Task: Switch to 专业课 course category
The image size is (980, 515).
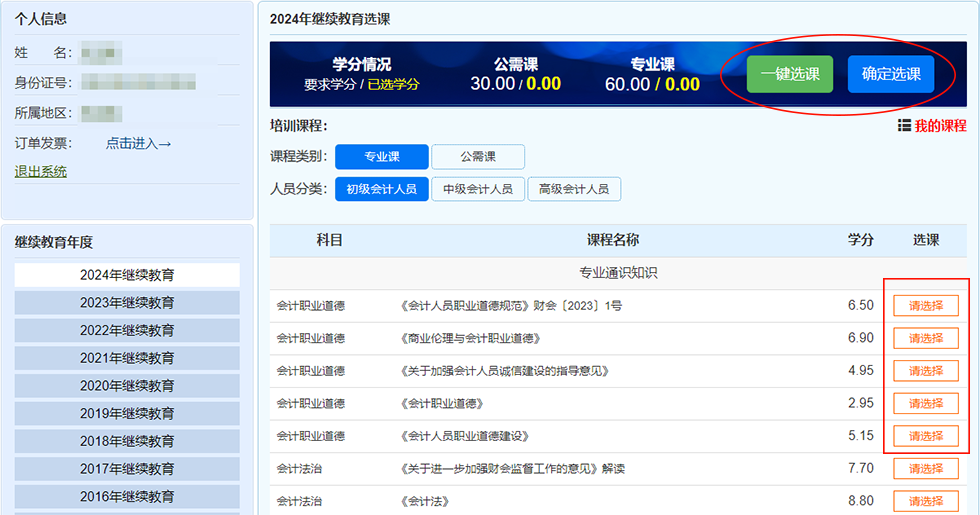Action: coord(381,157)
